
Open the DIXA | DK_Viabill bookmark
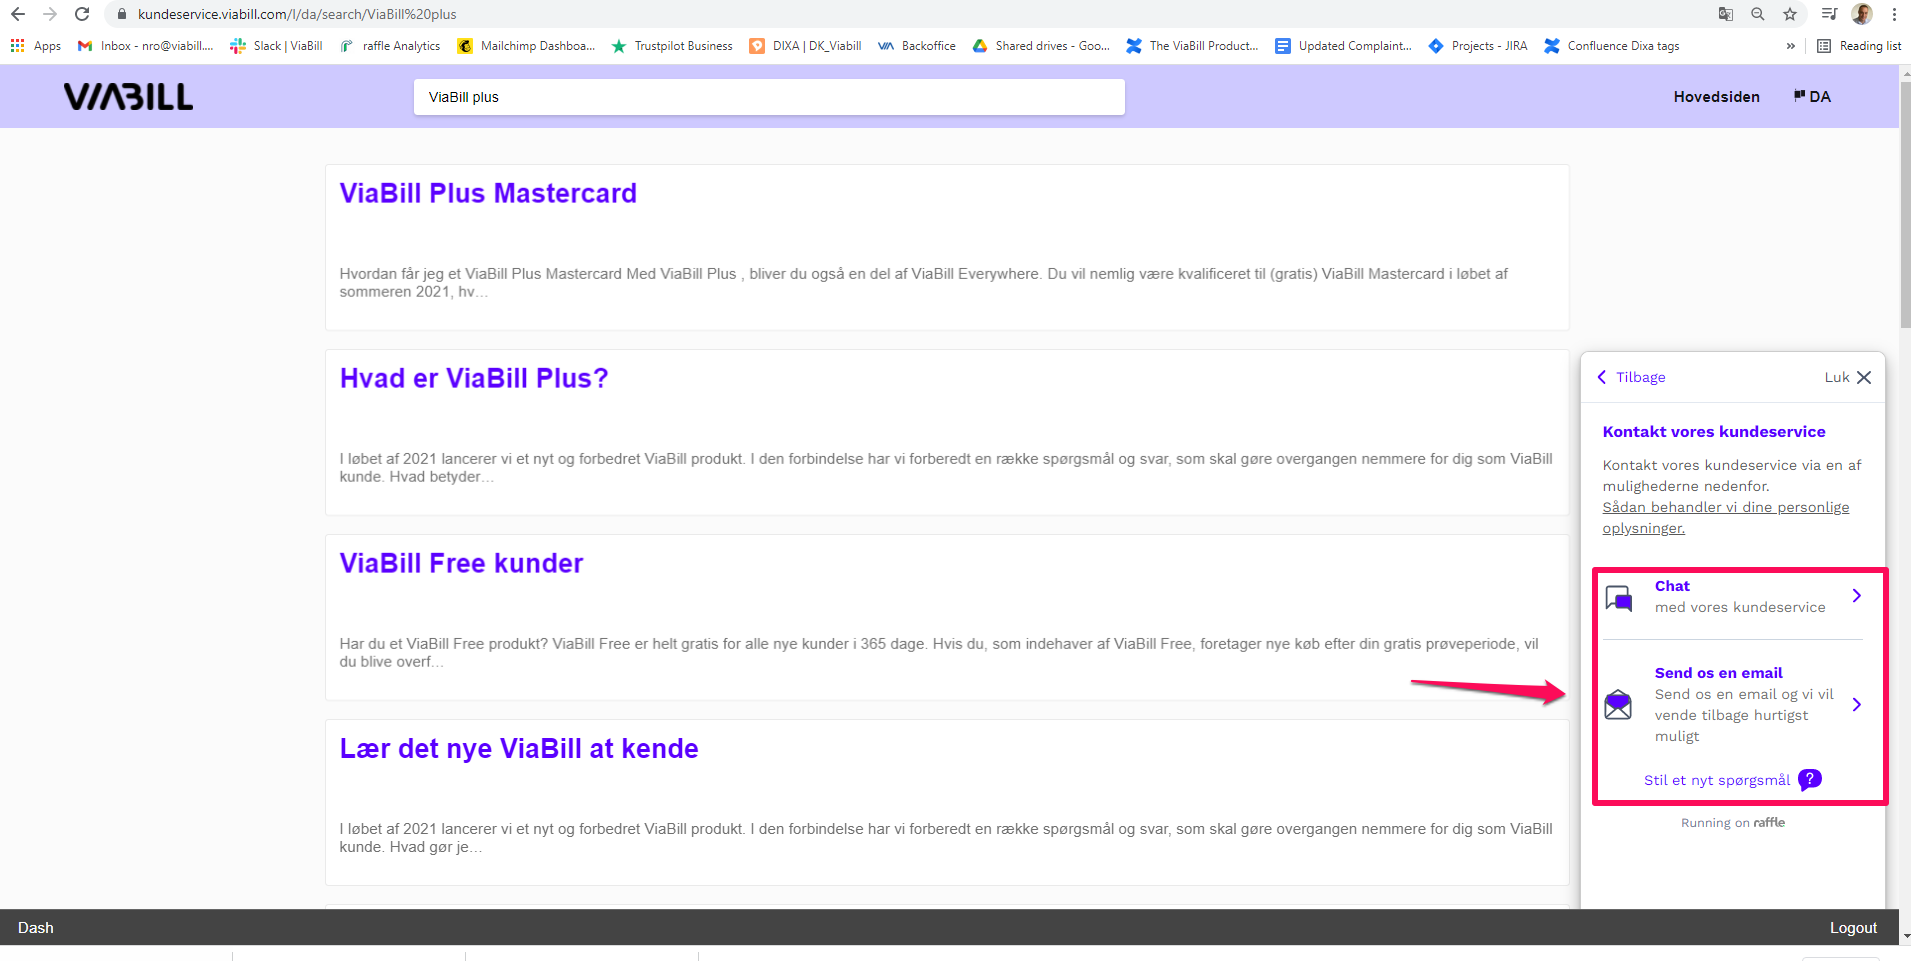pos(806,46)
